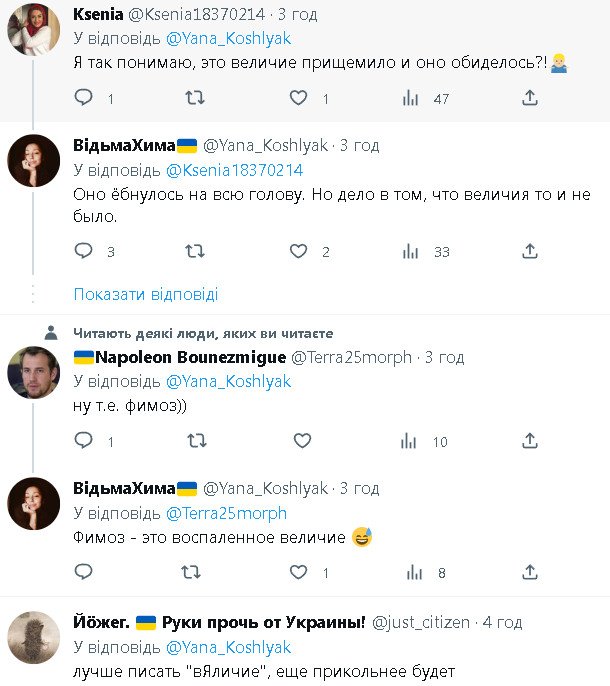The image size is (610, 686).
Task: Expand Показати відповіді thread
Action: (x=146, y=294)
